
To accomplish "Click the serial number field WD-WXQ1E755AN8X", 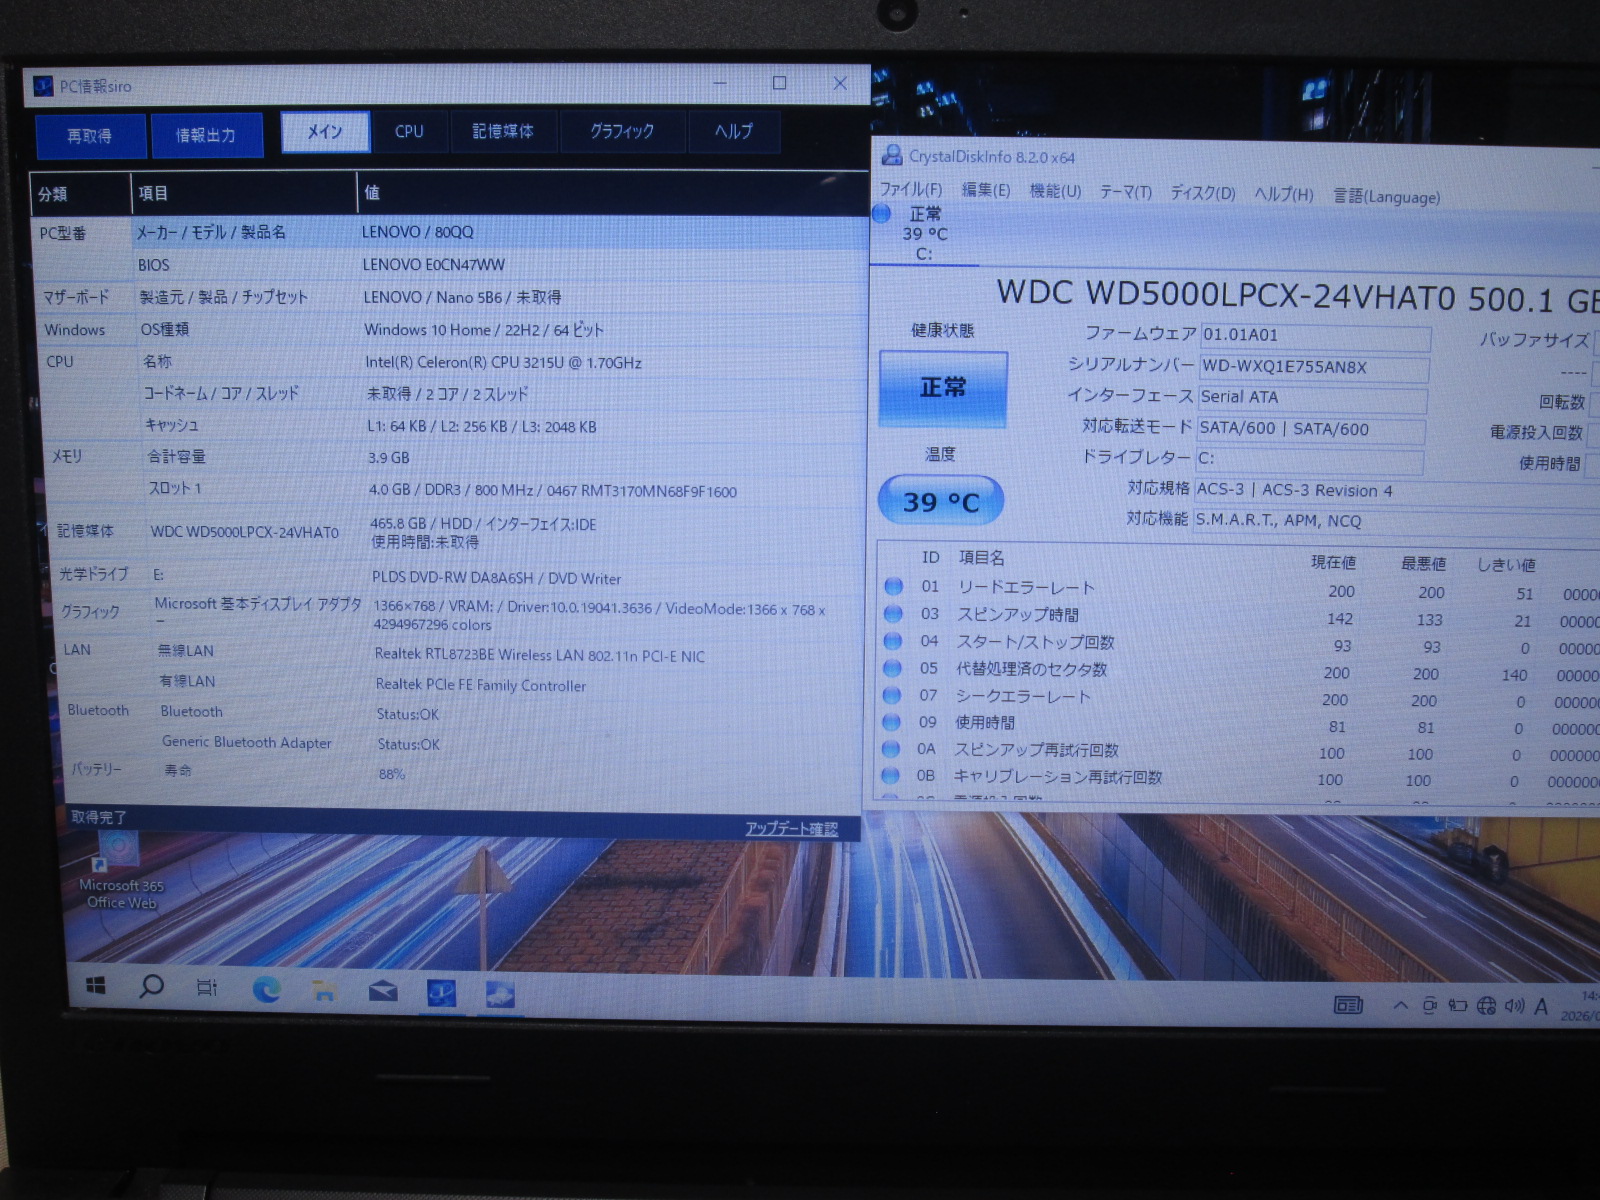I will coord(1314,367).
